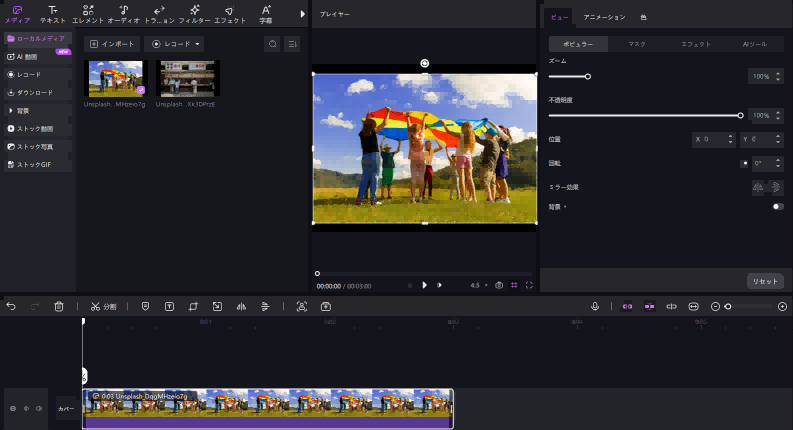Select the マスク tab
This screenshot has width=793, height=430.
636,45
